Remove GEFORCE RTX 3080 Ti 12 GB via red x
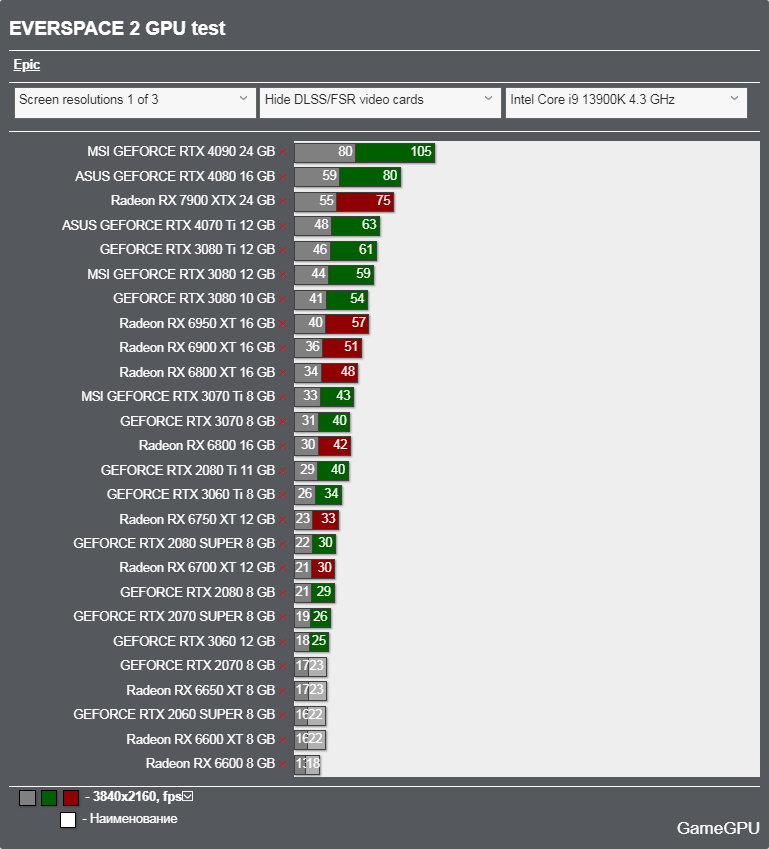769x849 pixels. [282, 250]
